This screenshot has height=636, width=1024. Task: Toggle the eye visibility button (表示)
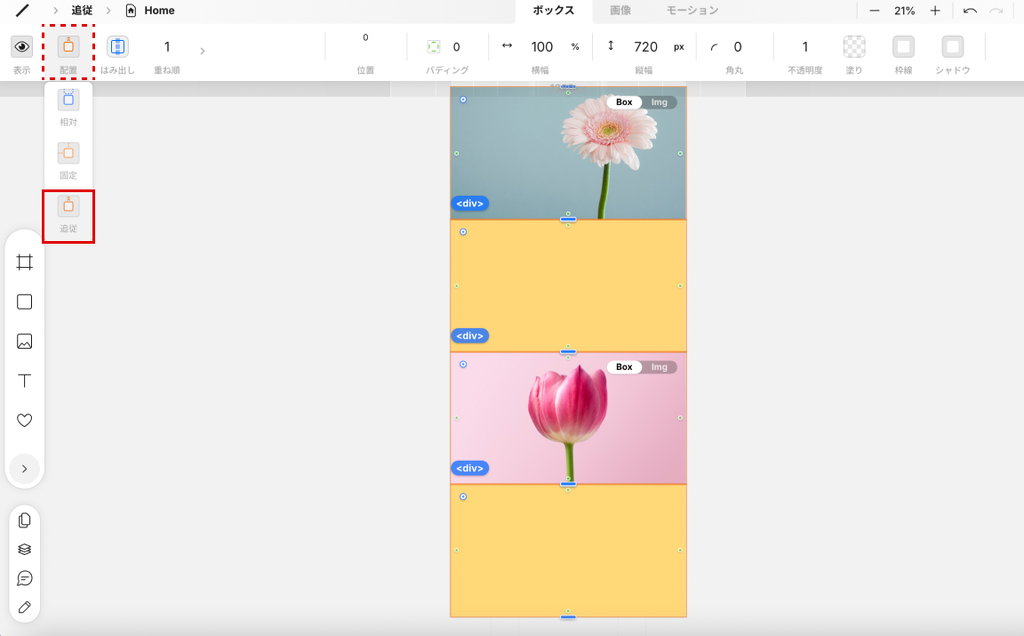pyautogui.click(x=21, y=47)
